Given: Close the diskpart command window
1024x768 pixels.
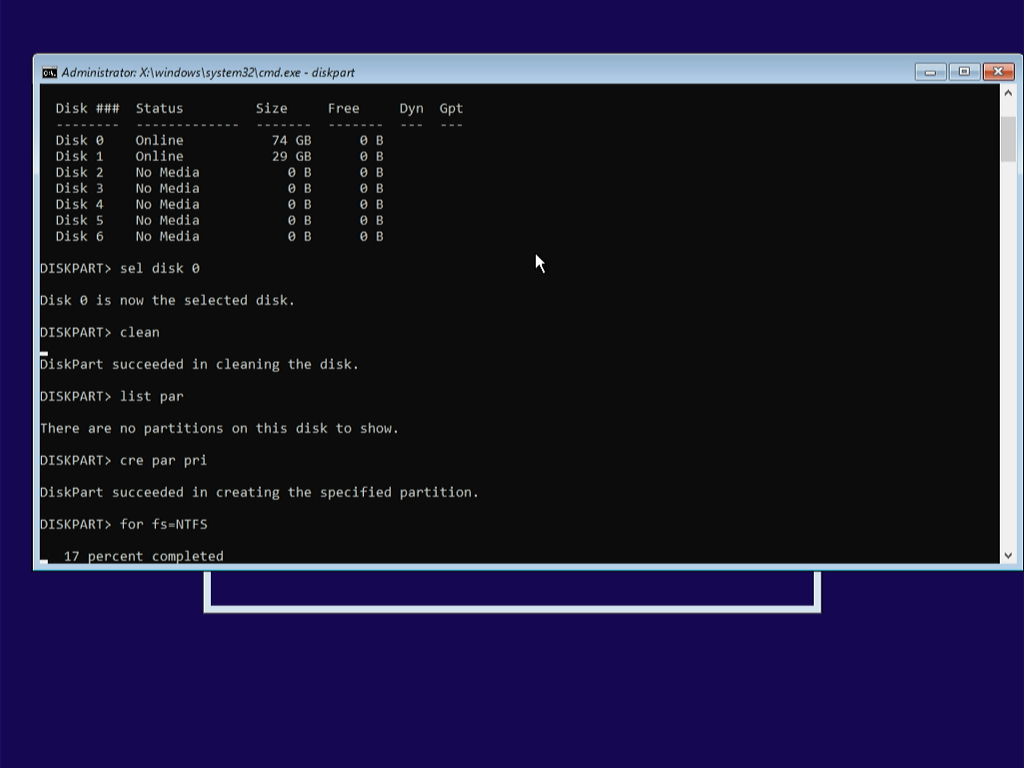Looking at the screenshot, I should 998,72.
